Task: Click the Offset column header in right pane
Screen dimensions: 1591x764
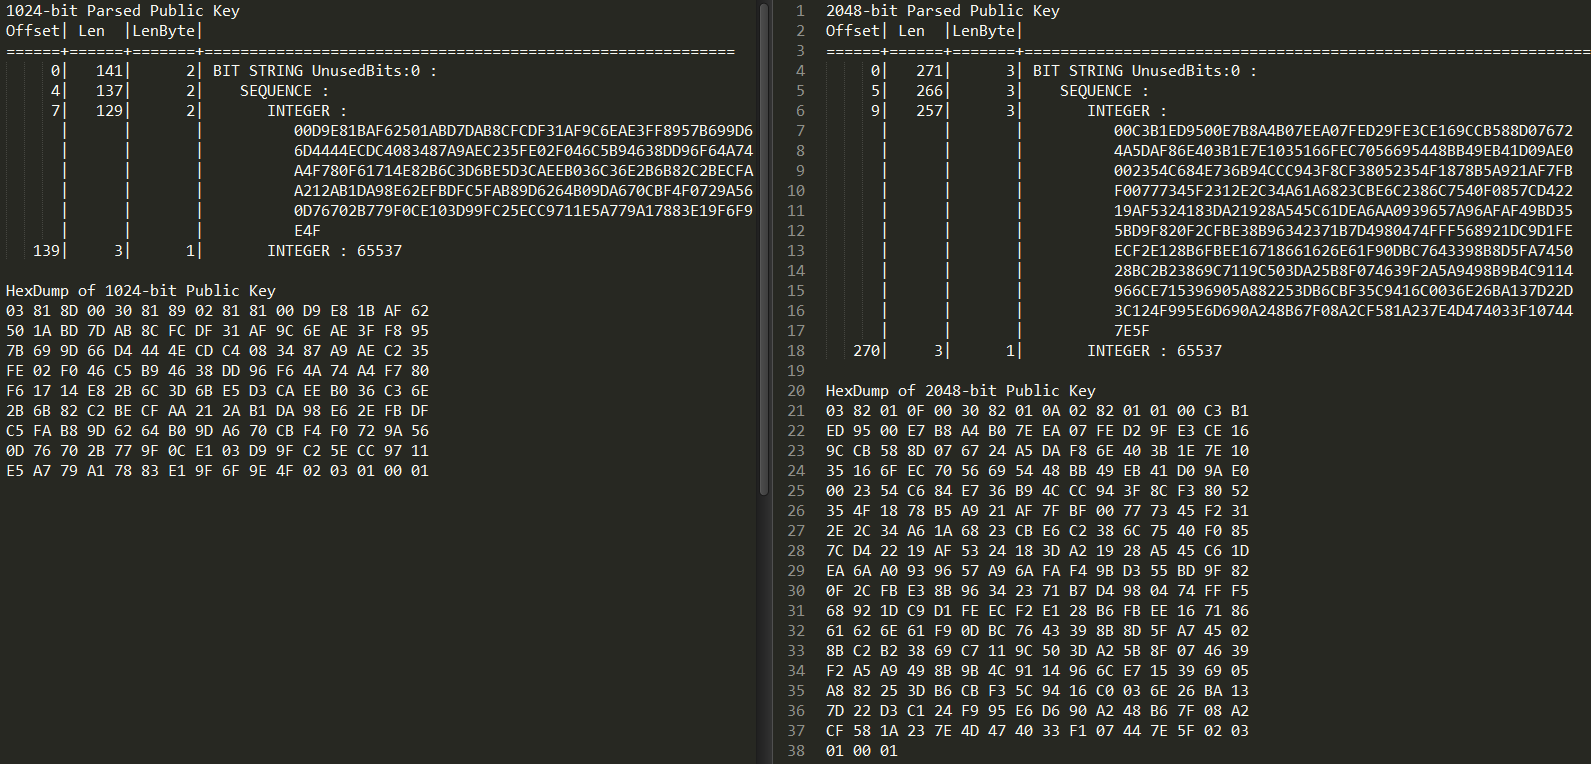Action: (853, 30)
